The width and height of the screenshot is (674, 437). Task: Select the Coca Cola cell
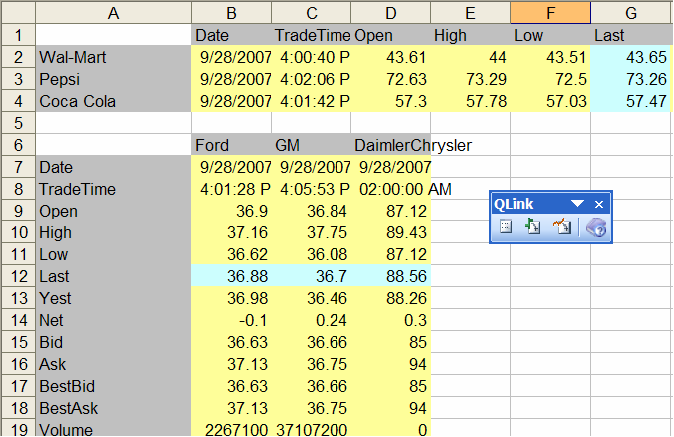(113, 101)
